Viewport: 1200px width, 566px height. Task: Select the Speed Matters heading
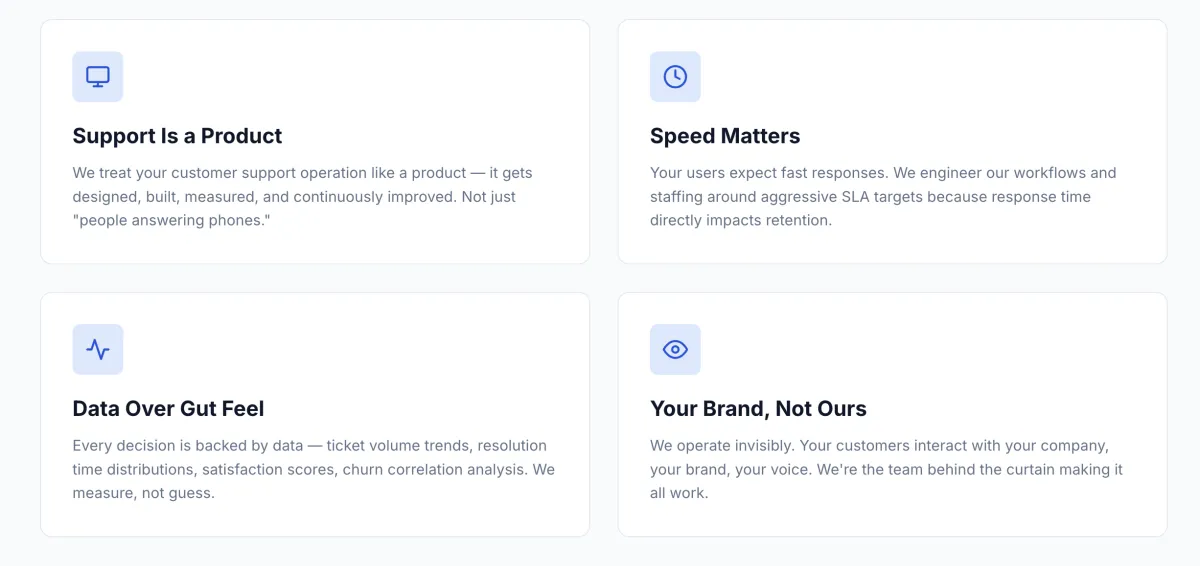(x=725, y=136)
